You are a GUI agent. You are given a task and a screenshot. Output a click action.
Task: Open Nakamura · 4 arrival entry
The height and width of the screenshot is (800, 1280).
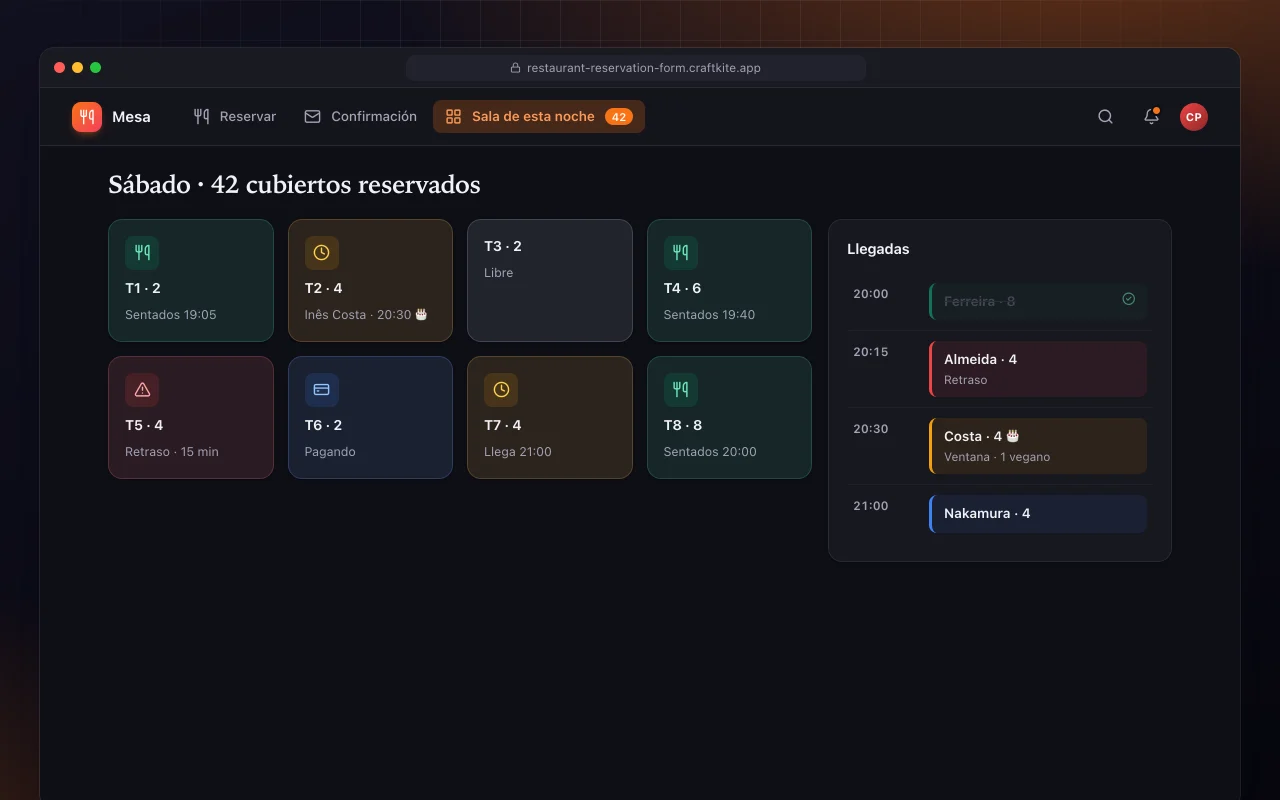point(1038,514)
